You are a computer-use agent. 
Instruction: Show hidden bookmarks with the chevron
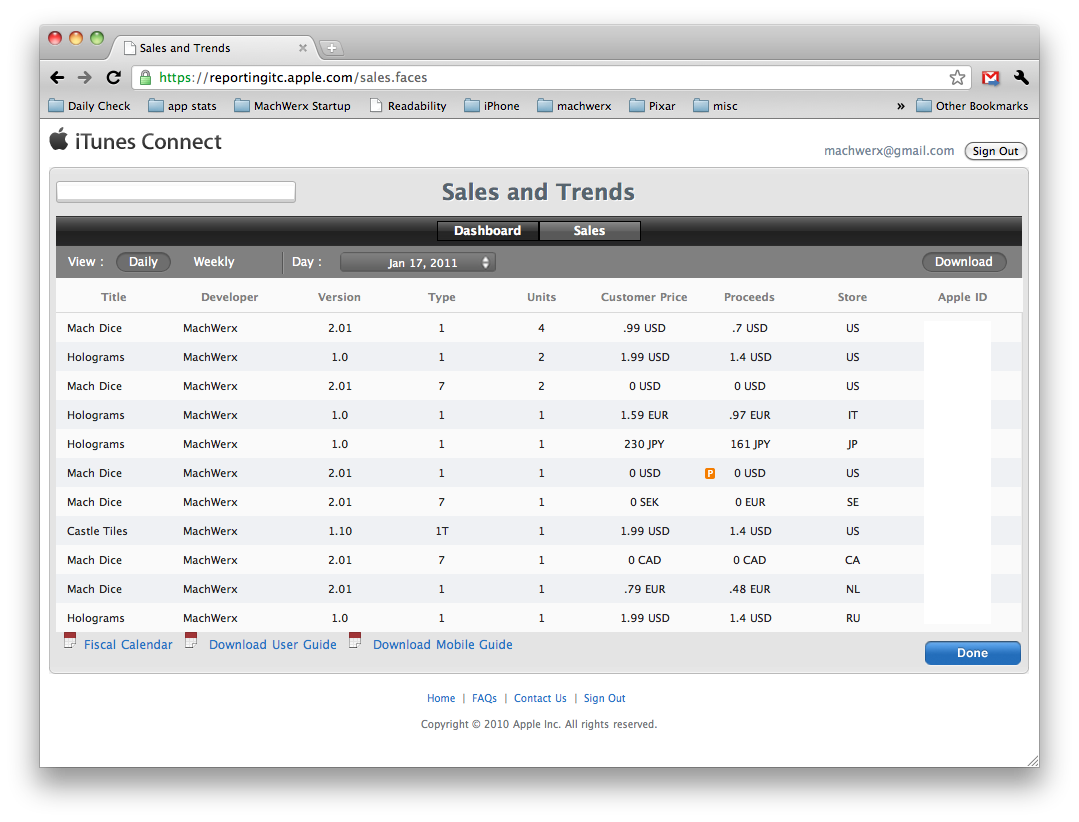901,106
